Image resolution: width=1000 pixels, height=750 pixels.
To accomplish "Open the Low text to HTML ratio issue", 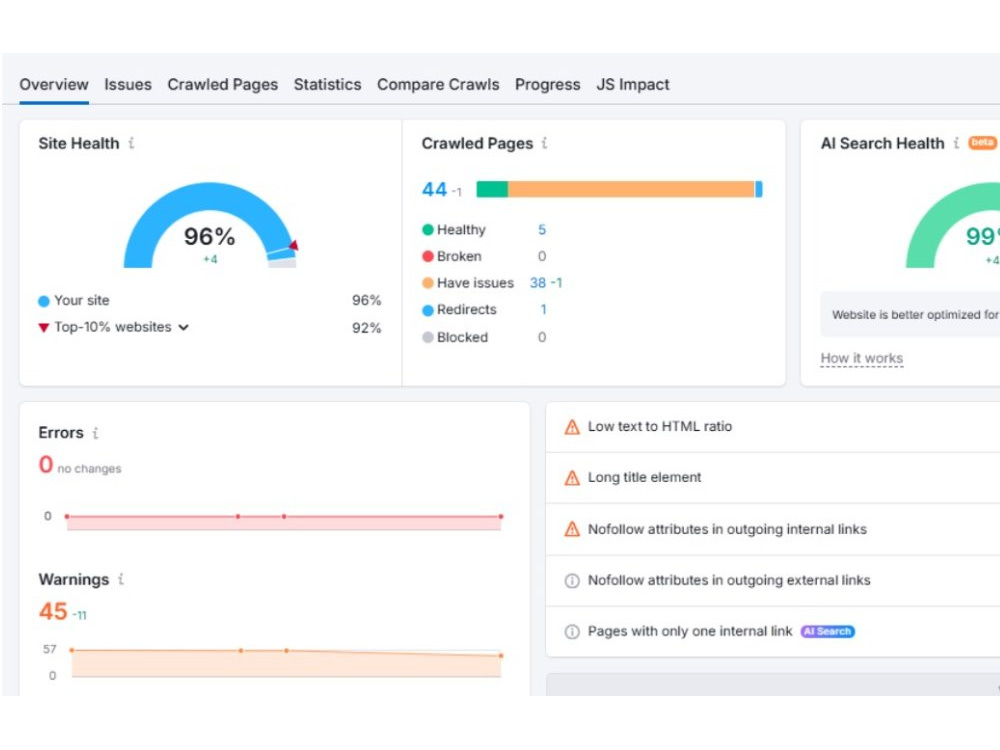I will 660,427.
